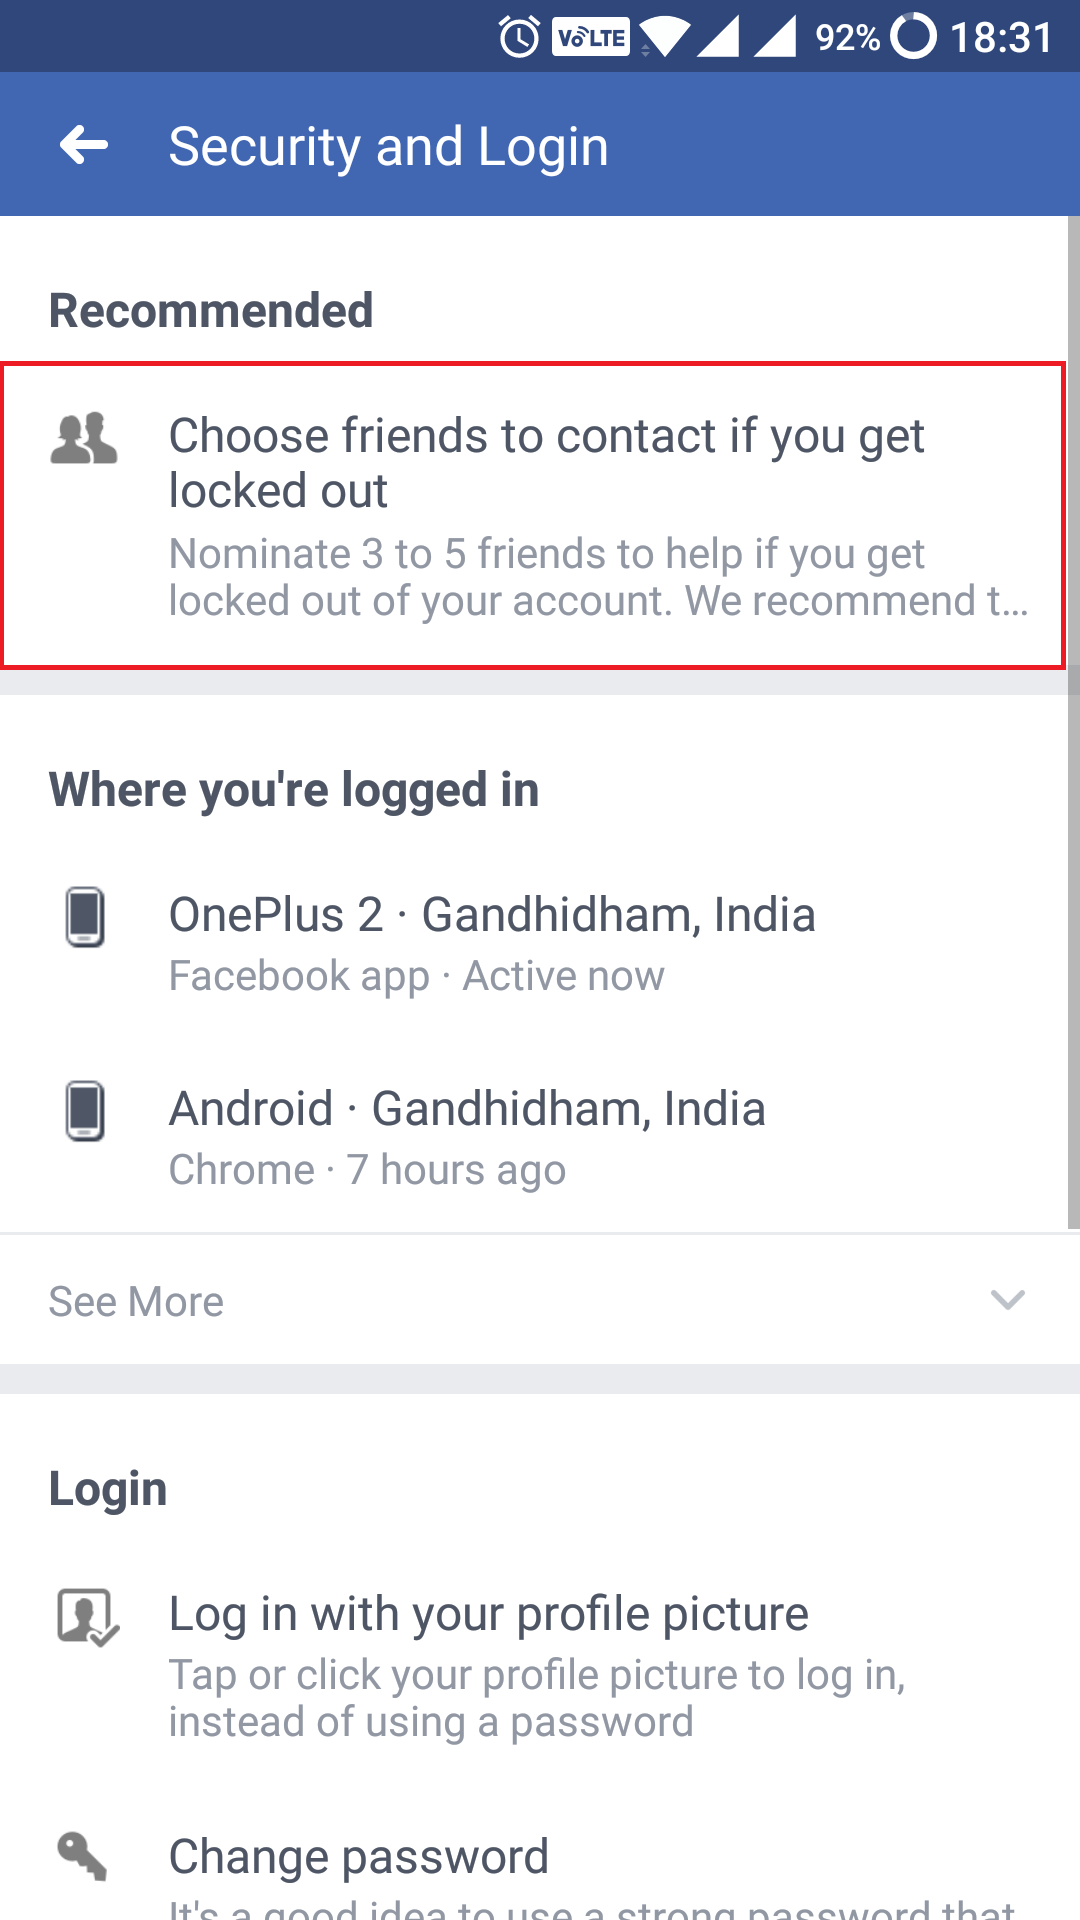Tap the alarm clock status icon

[x=519, y=38]
